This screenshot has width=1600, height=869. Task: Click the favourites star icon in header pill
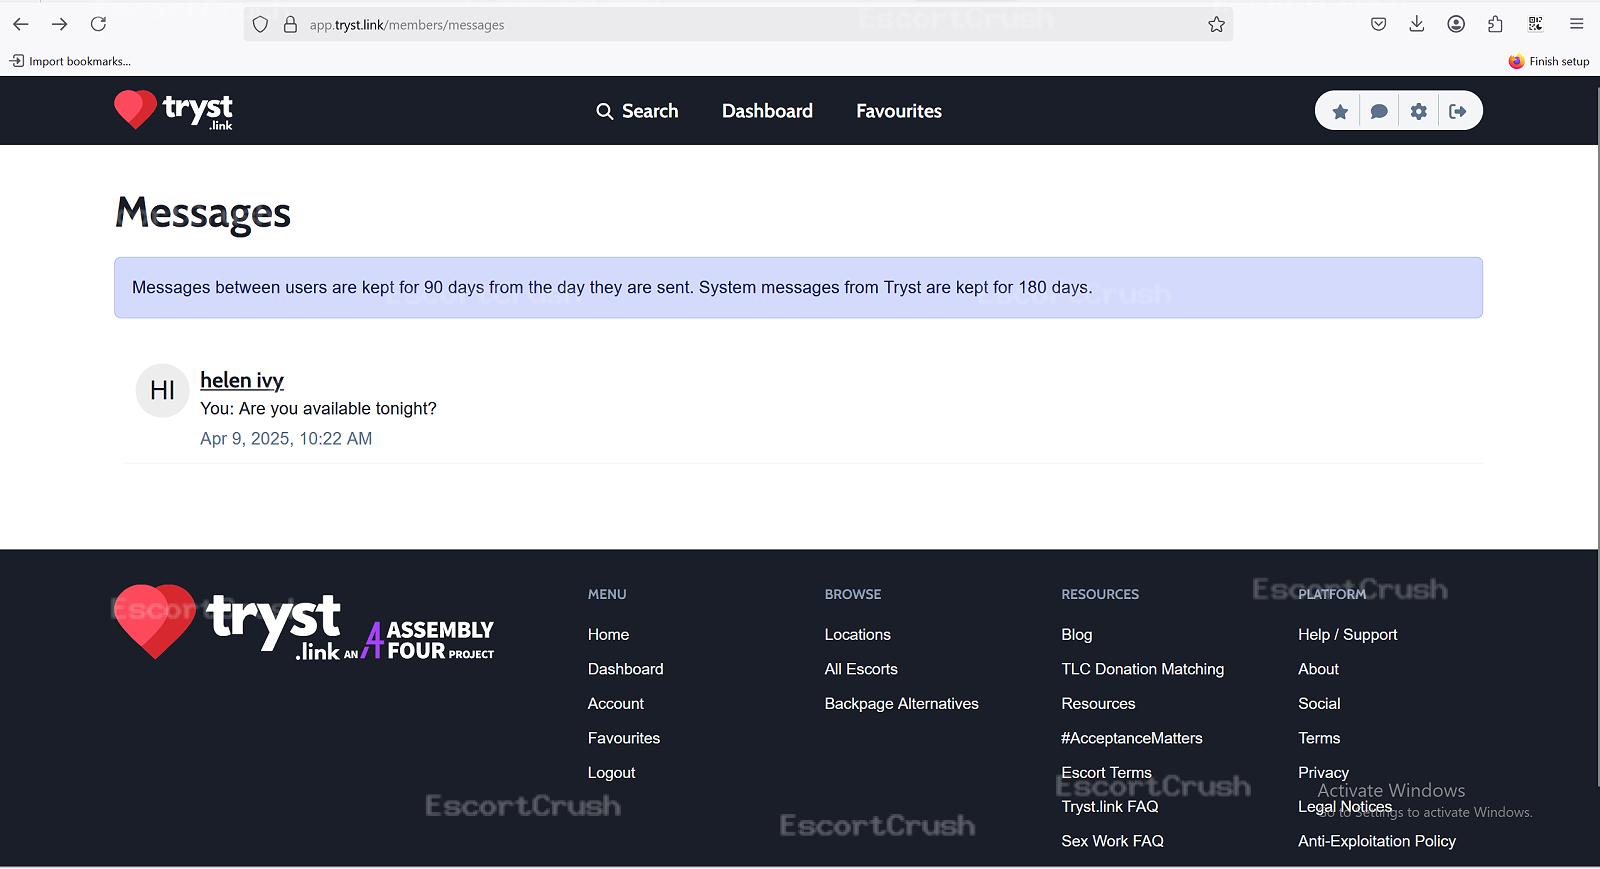[1340, 111]
